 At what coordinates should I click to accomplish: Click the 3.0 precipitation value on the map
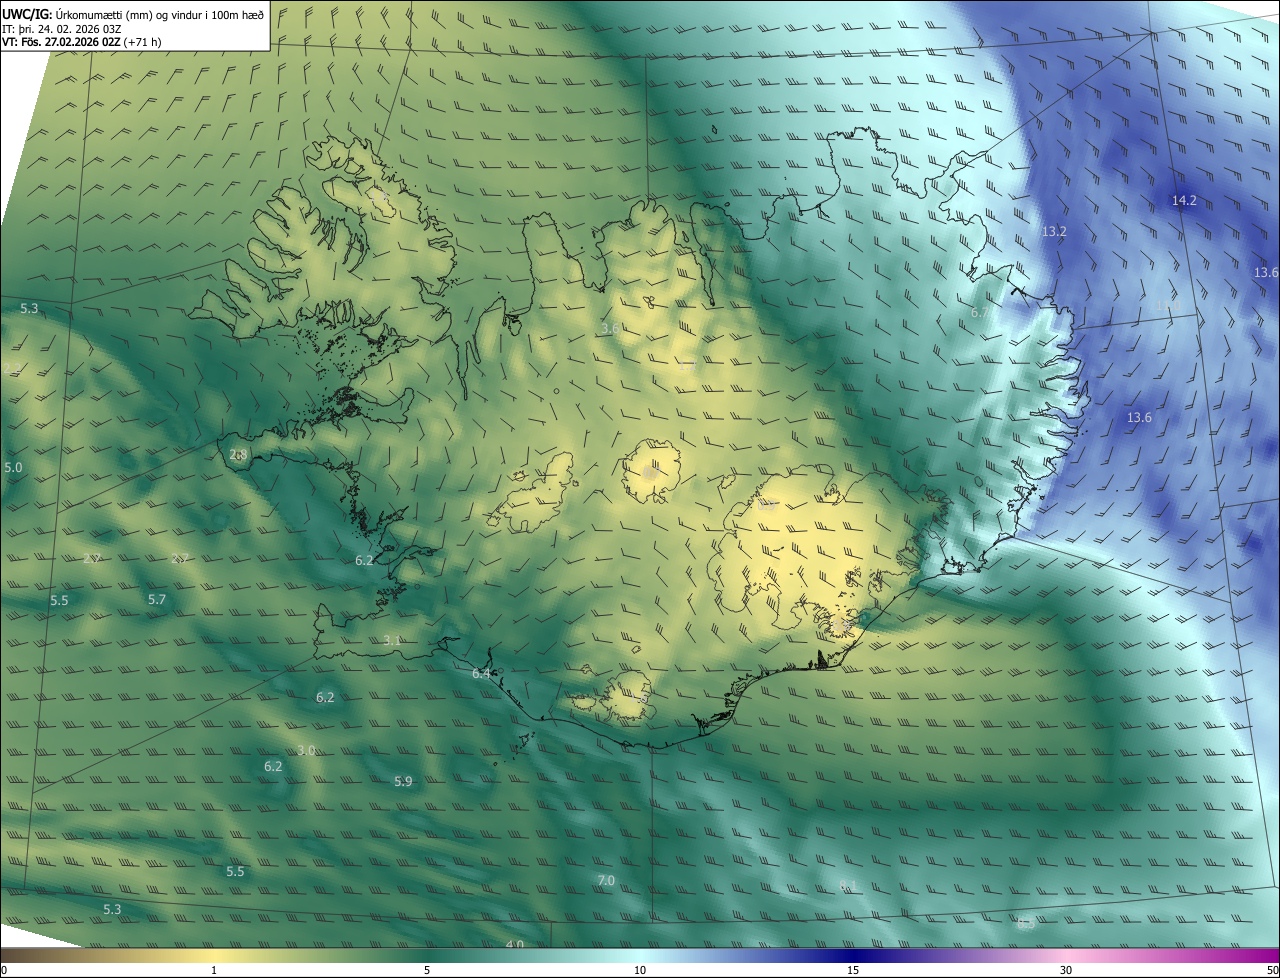coord(306,750)
